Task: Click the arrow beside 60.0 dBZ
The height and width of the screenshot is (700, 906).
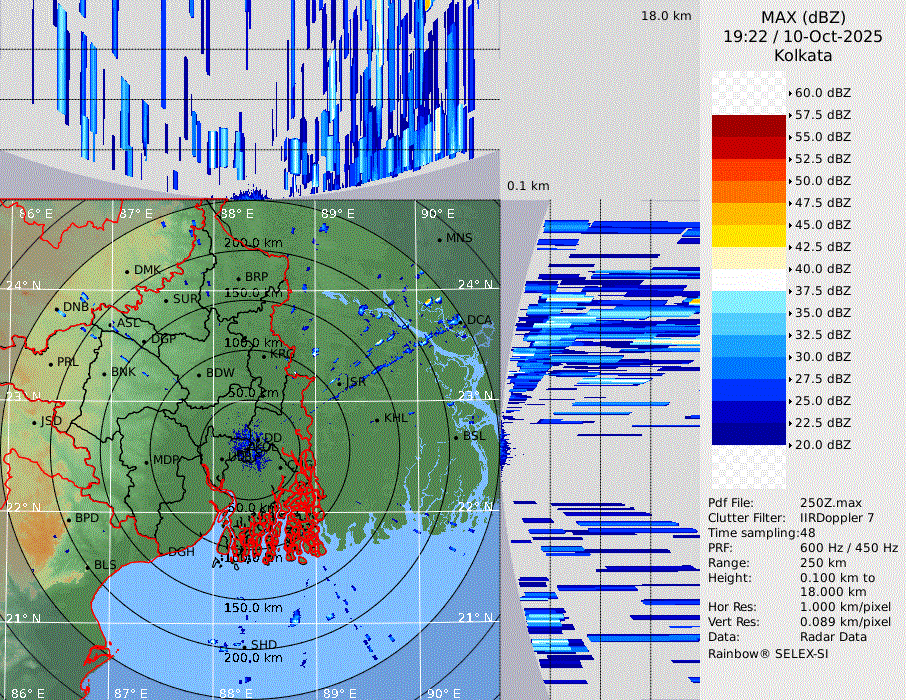Action: point(790,93)
